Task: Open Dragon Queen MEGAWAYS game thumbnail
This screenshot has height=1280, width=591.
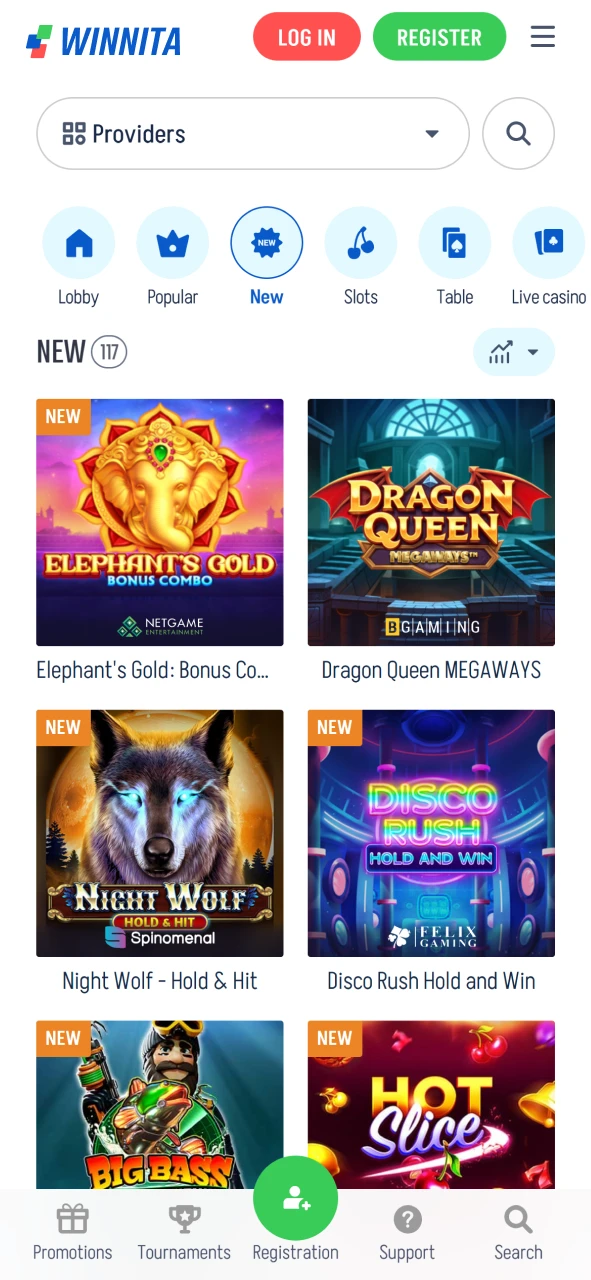Action: (x=431, y=522)
